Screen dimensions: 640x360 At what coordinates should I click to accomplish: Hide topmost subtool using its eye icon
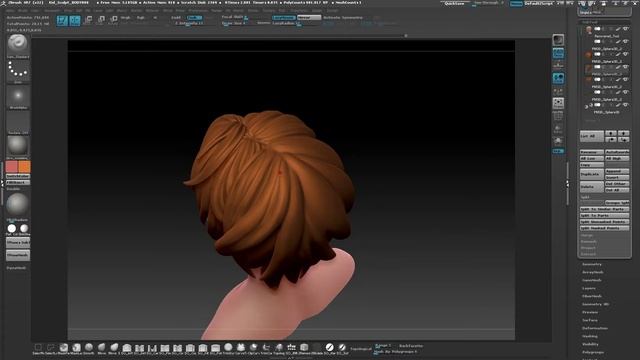point(625,29)
